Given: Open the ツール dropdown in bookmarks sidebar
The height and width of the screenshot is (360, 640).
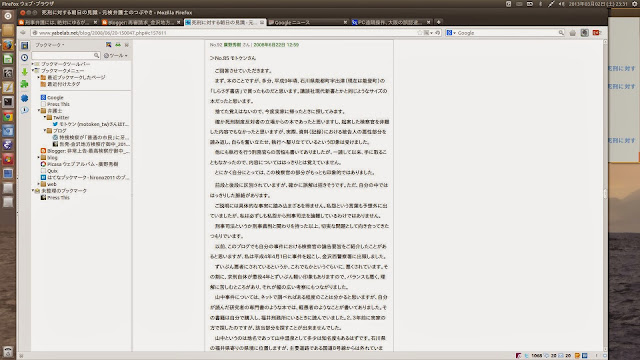Looking at the screenshot, I should click(116, 55).
